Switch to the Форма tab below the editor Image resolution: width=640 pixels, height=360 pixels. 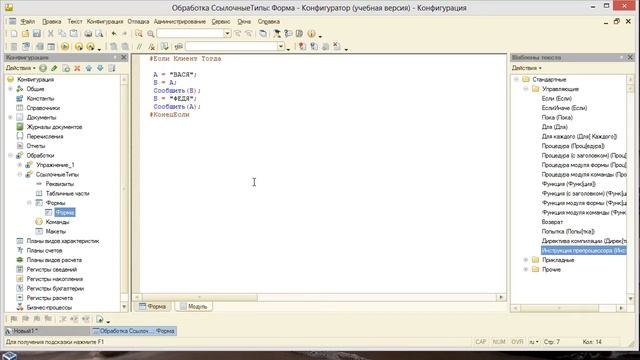pos(153,307)
